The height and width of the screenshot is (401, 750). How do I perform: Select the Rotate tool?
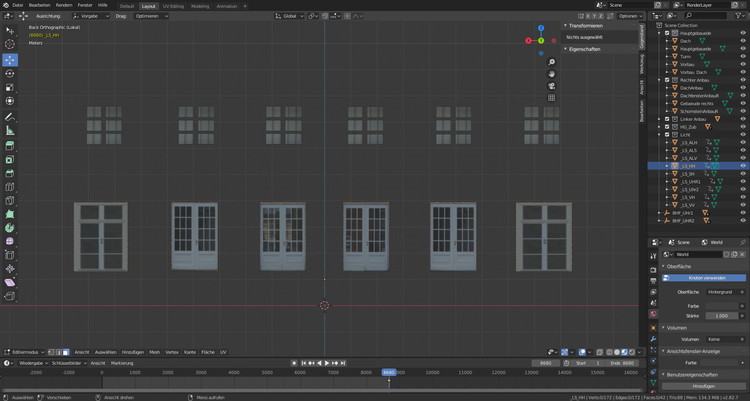(x=10, y=73)
